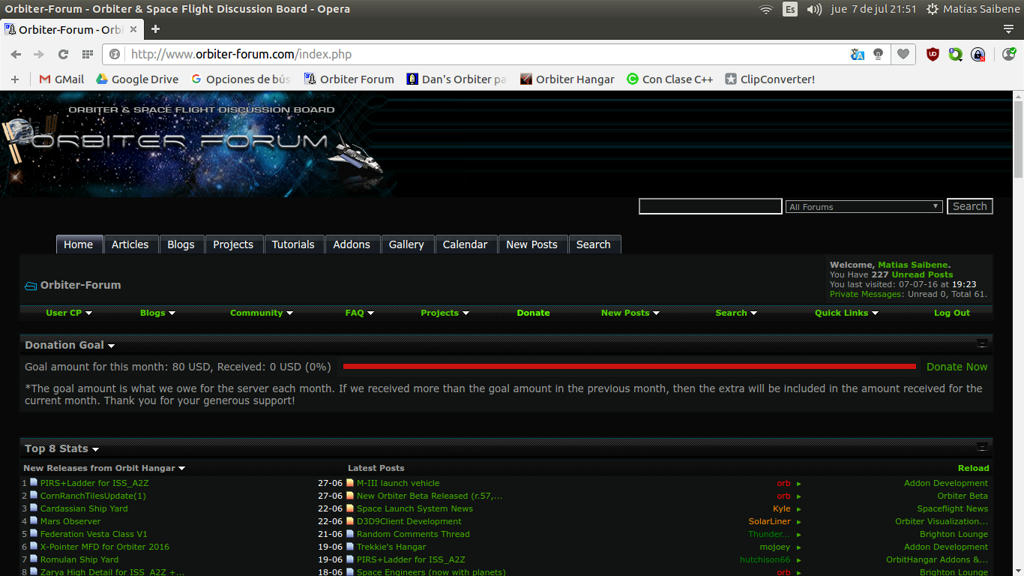Open PIRS+Ladder for ISS_A2Z in New Releases
1024x576 pixels.
point(94,483)
